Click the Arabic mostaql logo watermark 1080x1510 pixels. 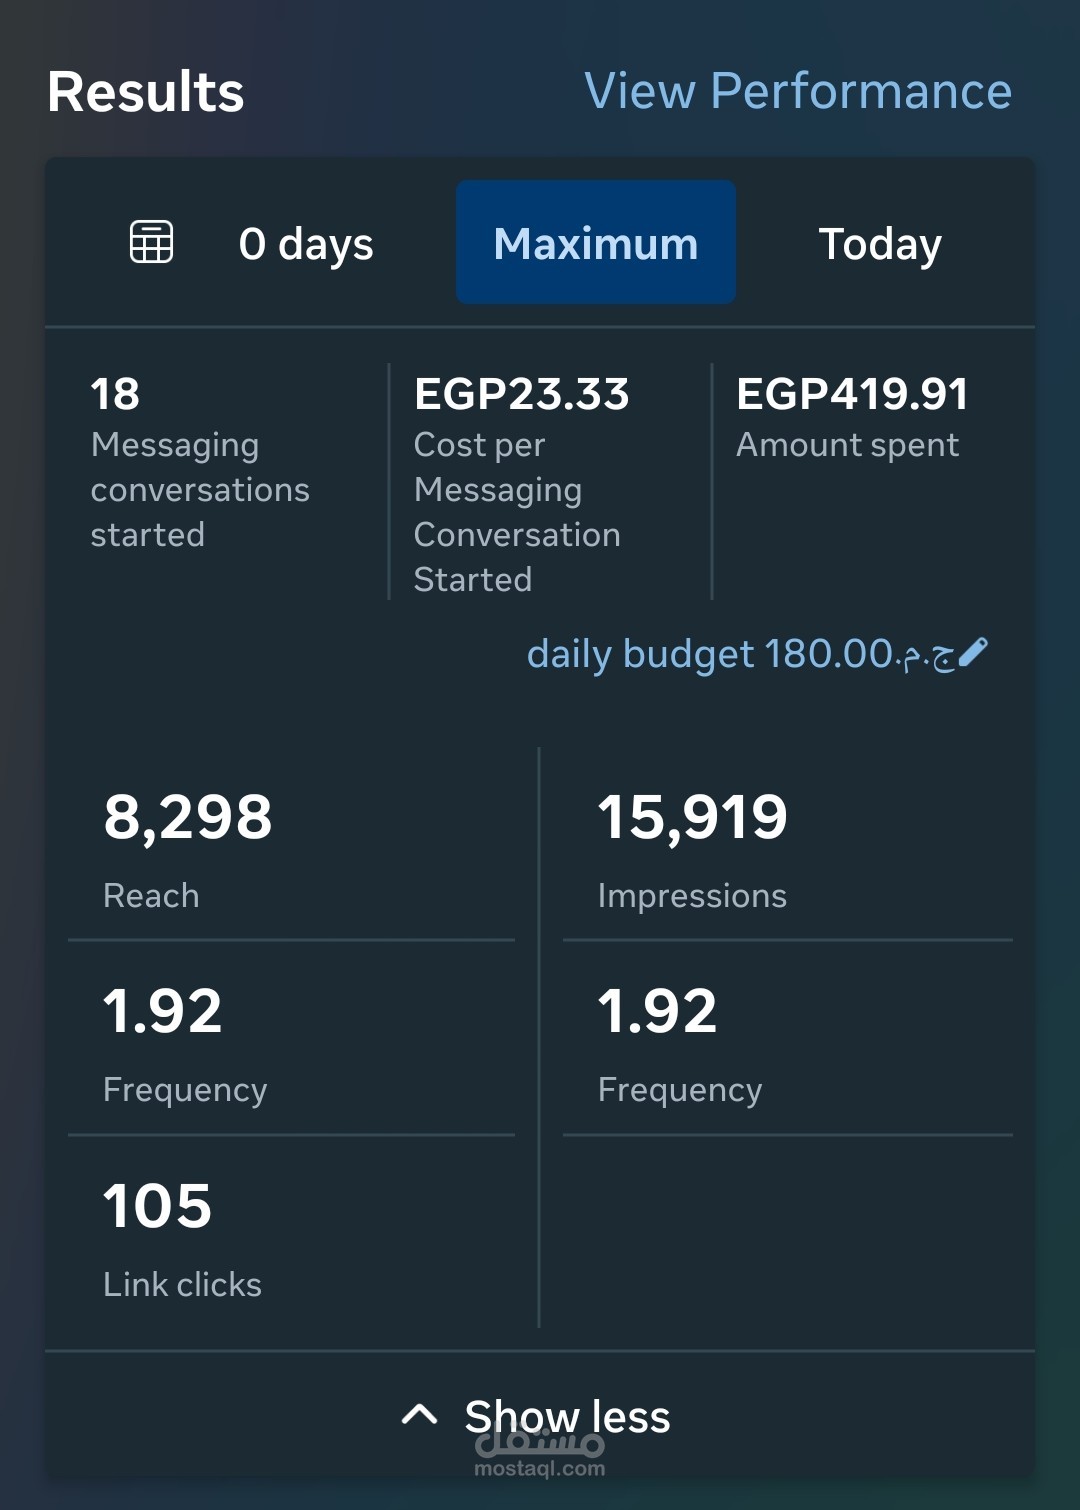pyautogui.click(x=540, y=1443)
